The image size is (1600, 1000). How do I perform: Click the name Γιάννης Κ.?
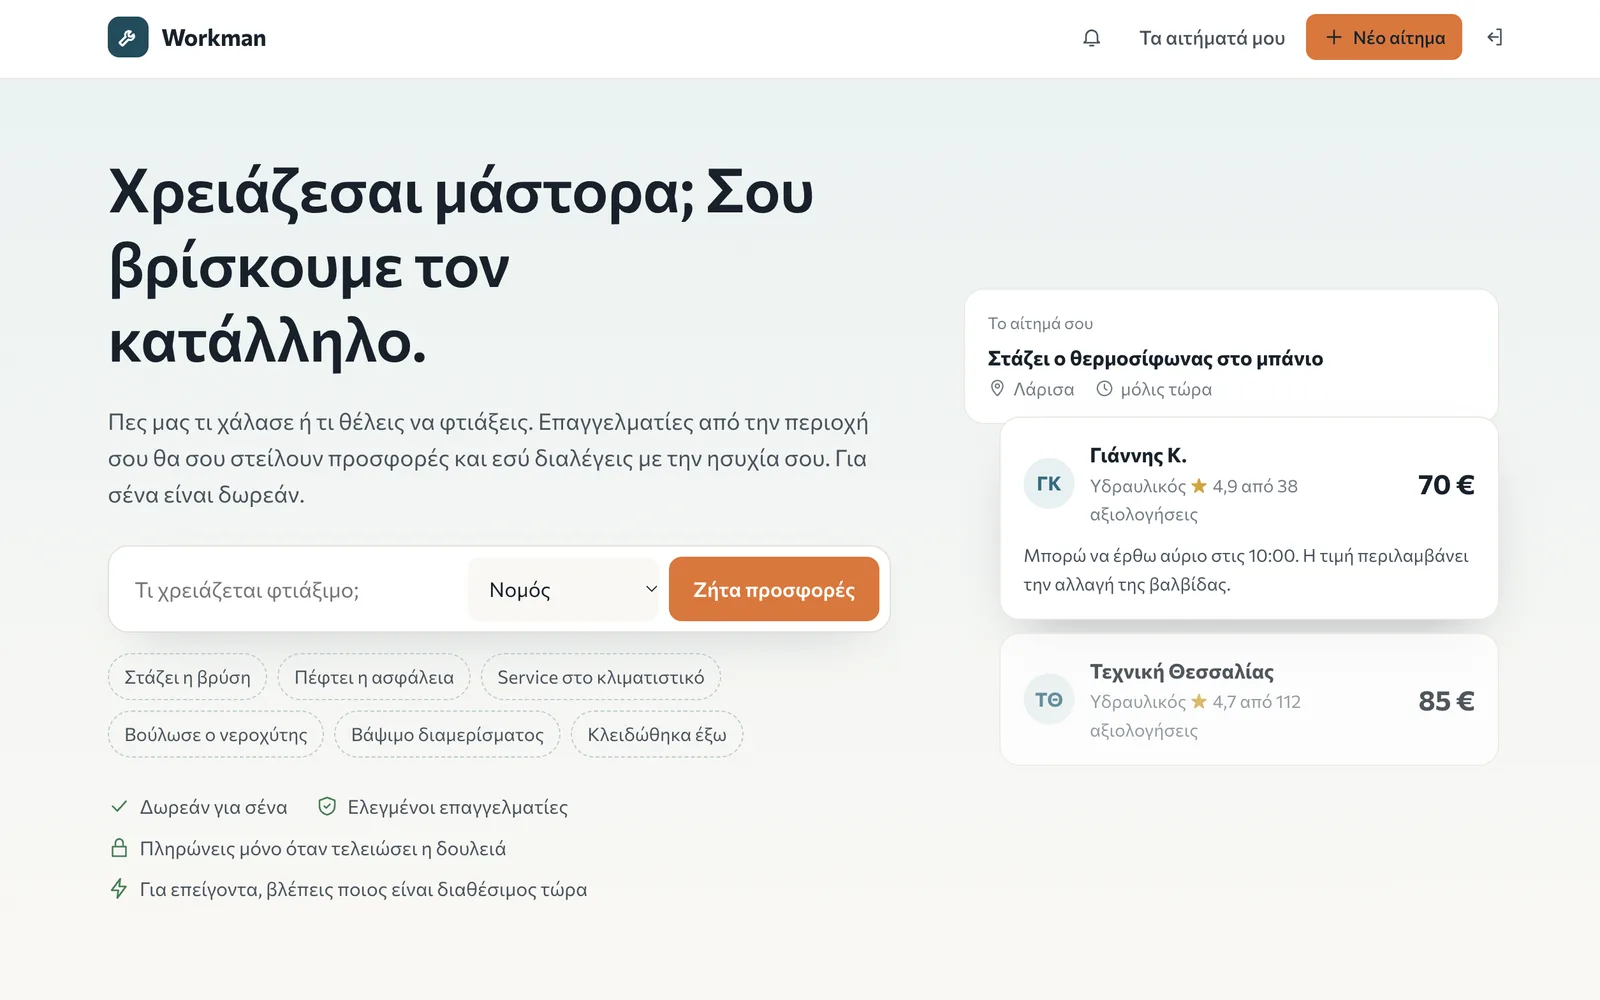[1138, 455]
